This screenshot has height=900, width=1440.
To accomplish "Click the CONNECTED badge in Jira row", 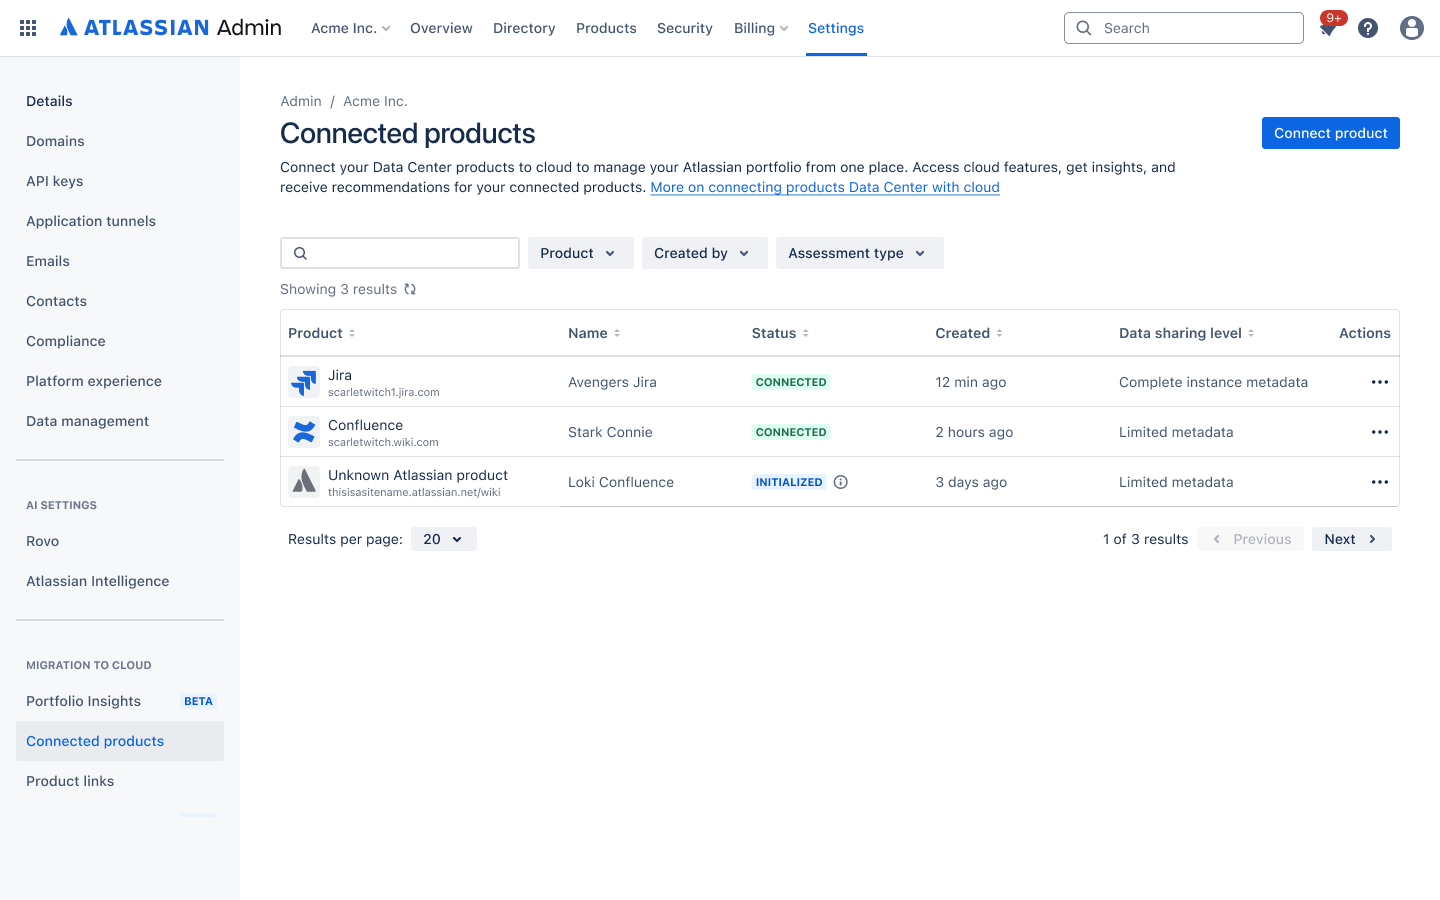I will (791, 382).
